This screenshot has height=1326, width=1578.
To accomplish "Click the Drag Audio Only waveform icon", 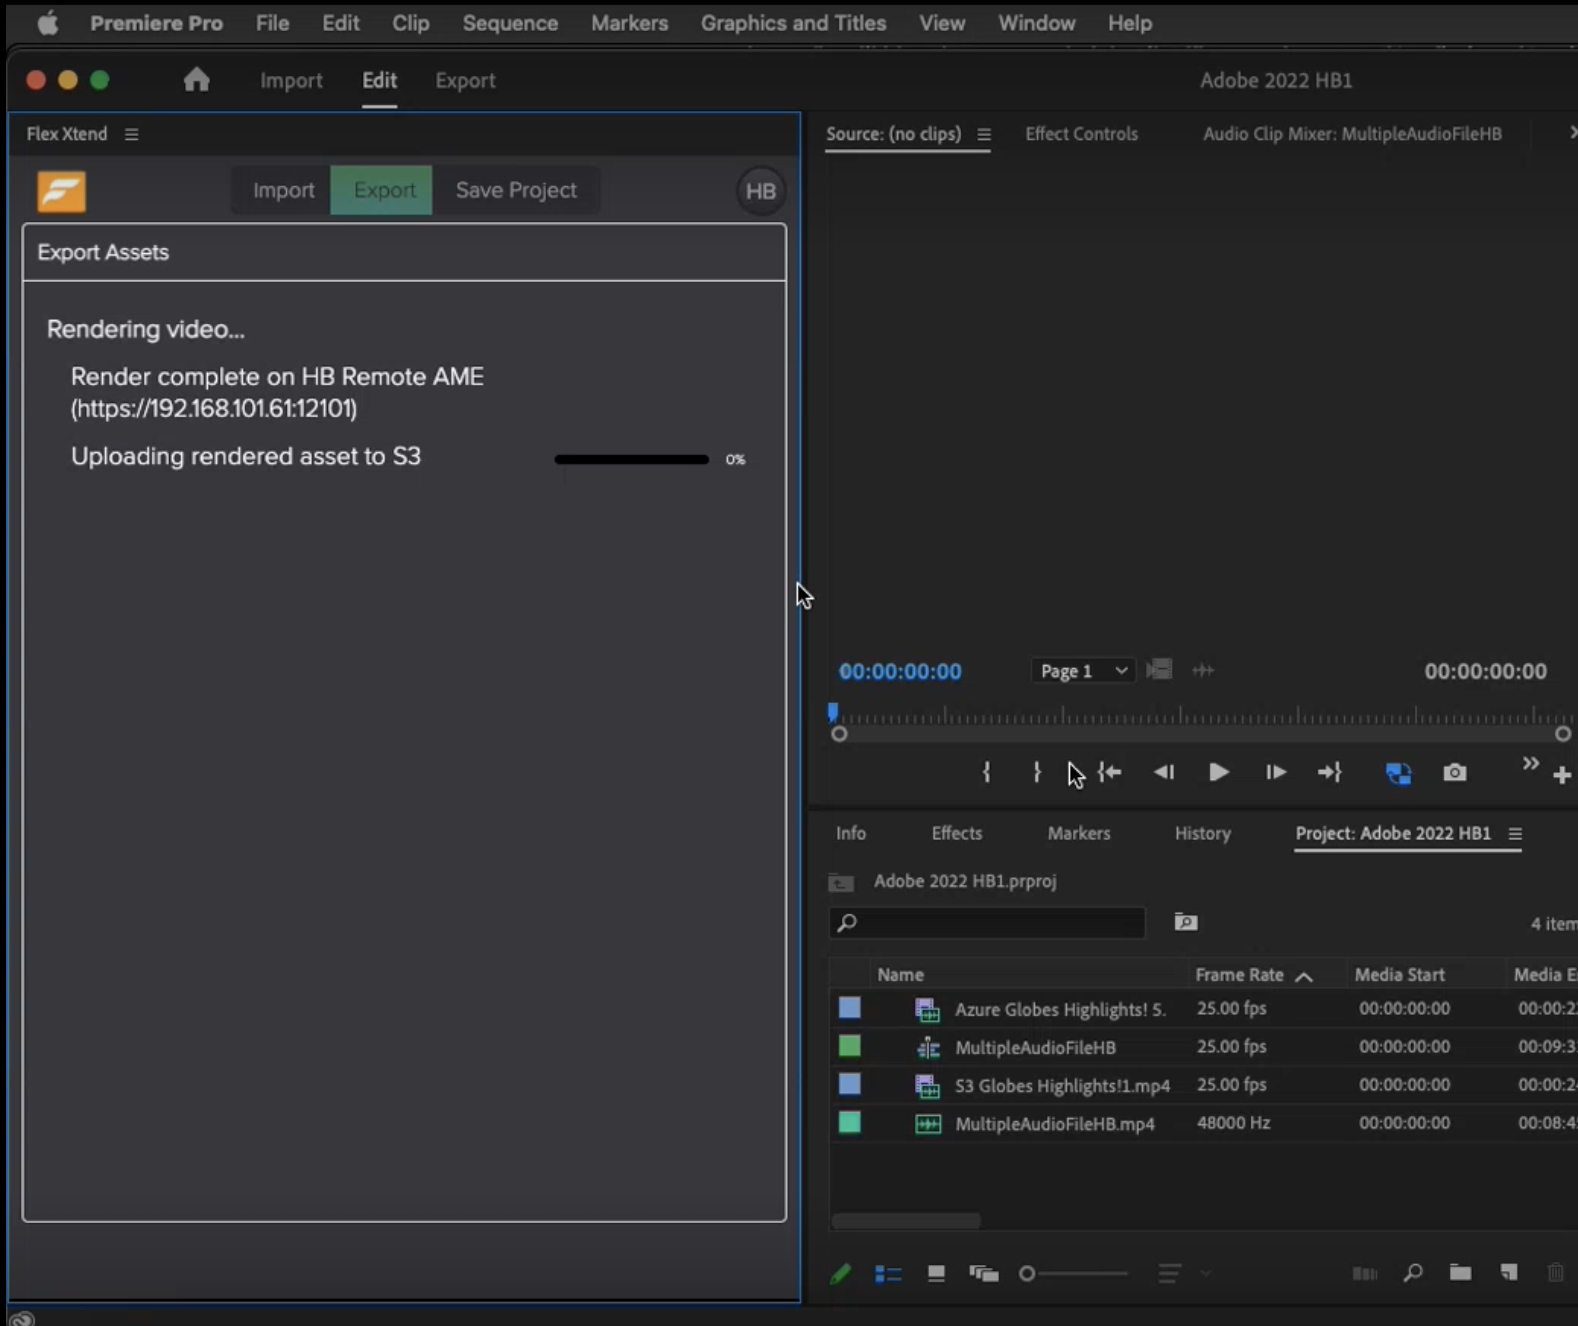I will [1203, 670].
